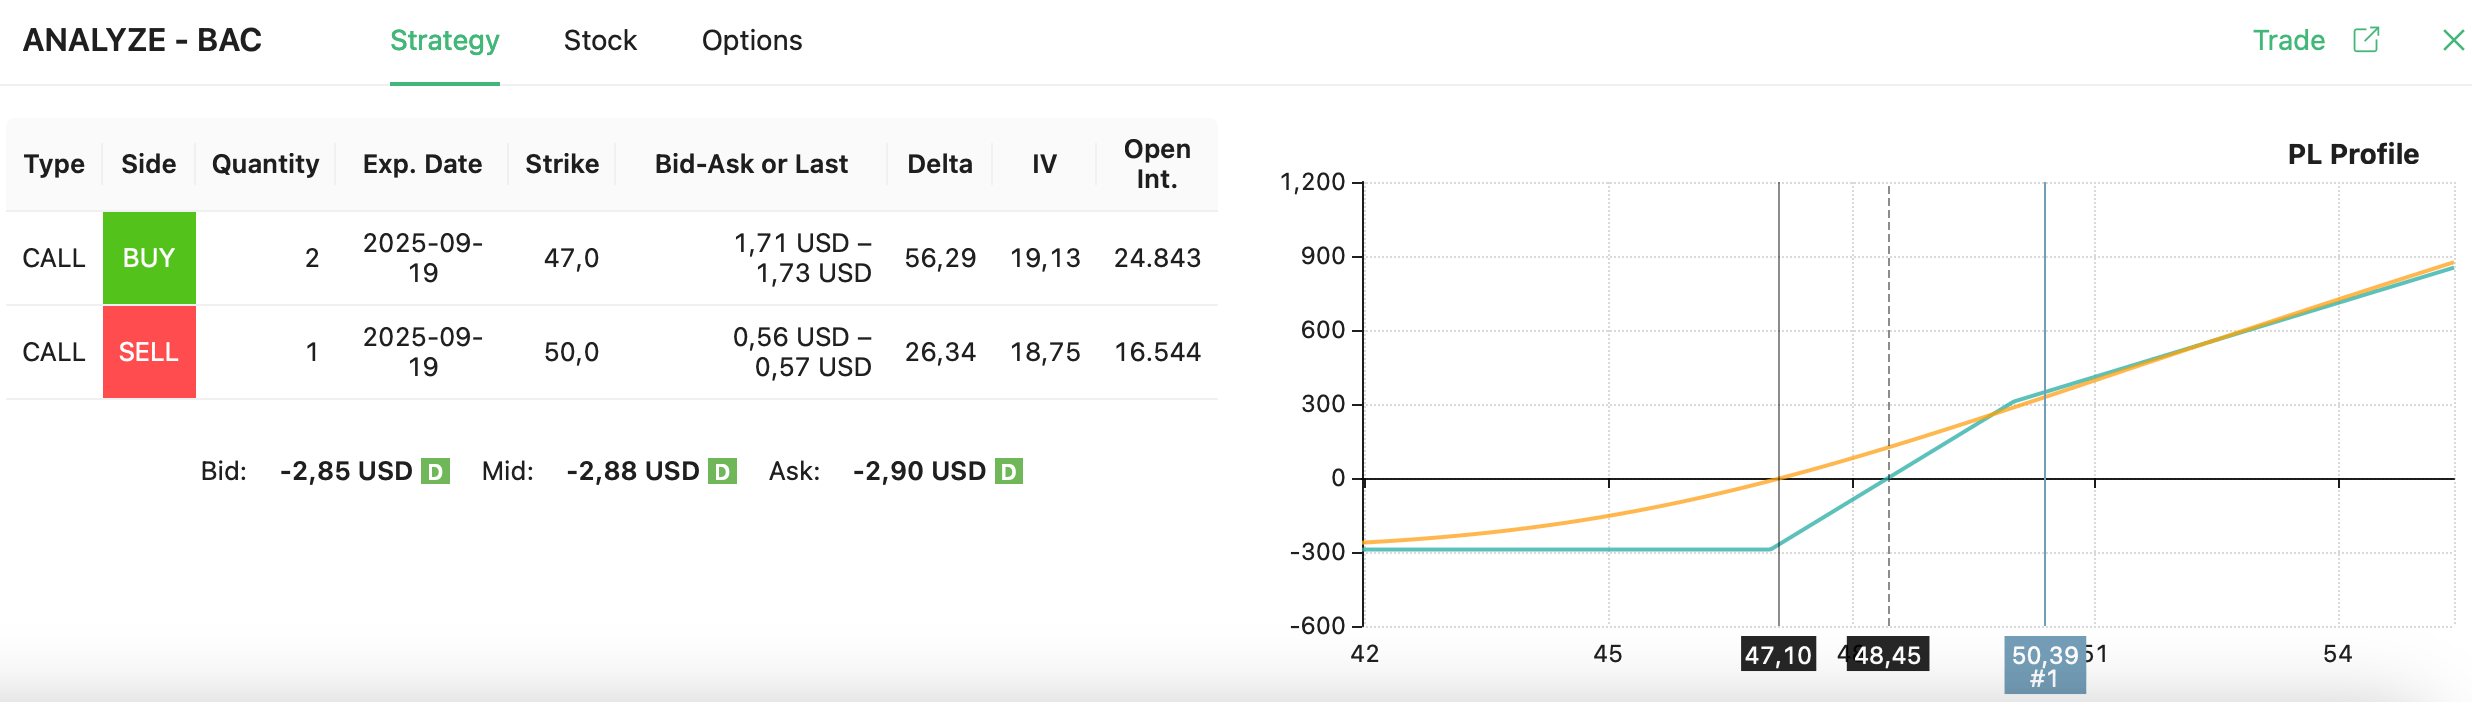This screenshot has height=702, width=2472.
Task: Toggle the red SELL side button
Action: [x=149, y=352]
